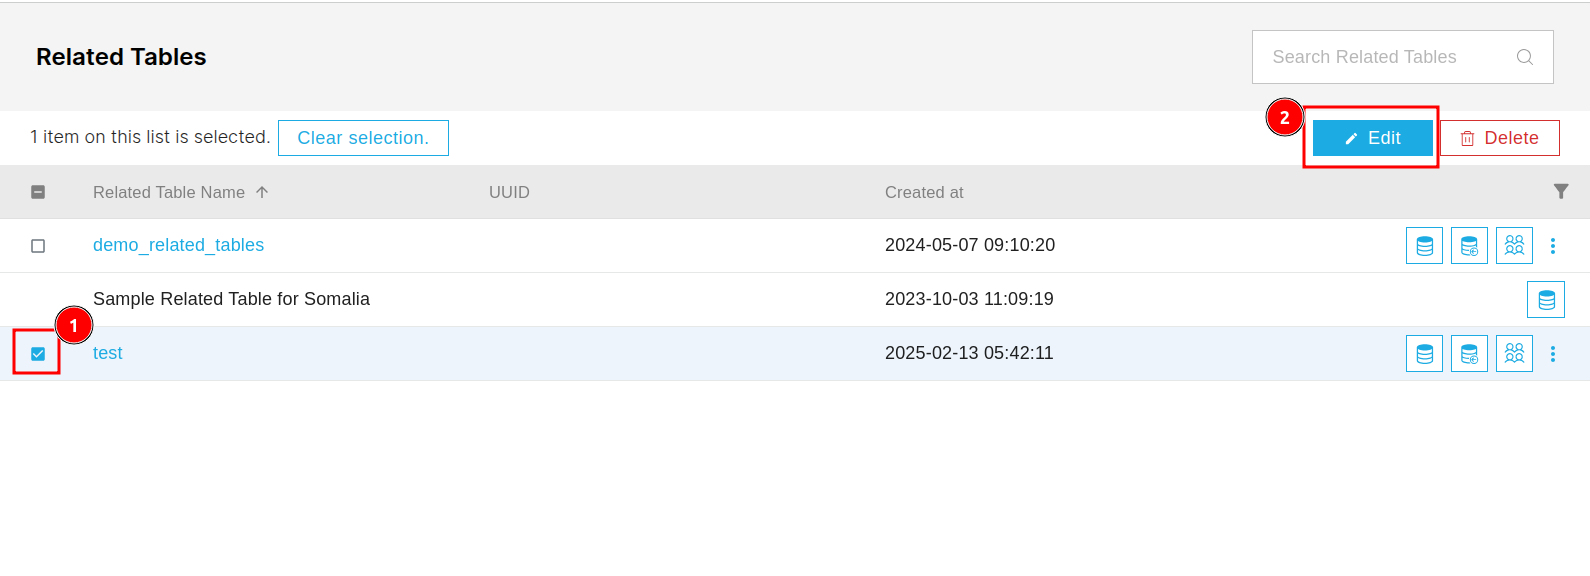Uncheck the test row checkbox
Image resolution: width=1590 pixels, height=576 pixels.
coord(38,354)
